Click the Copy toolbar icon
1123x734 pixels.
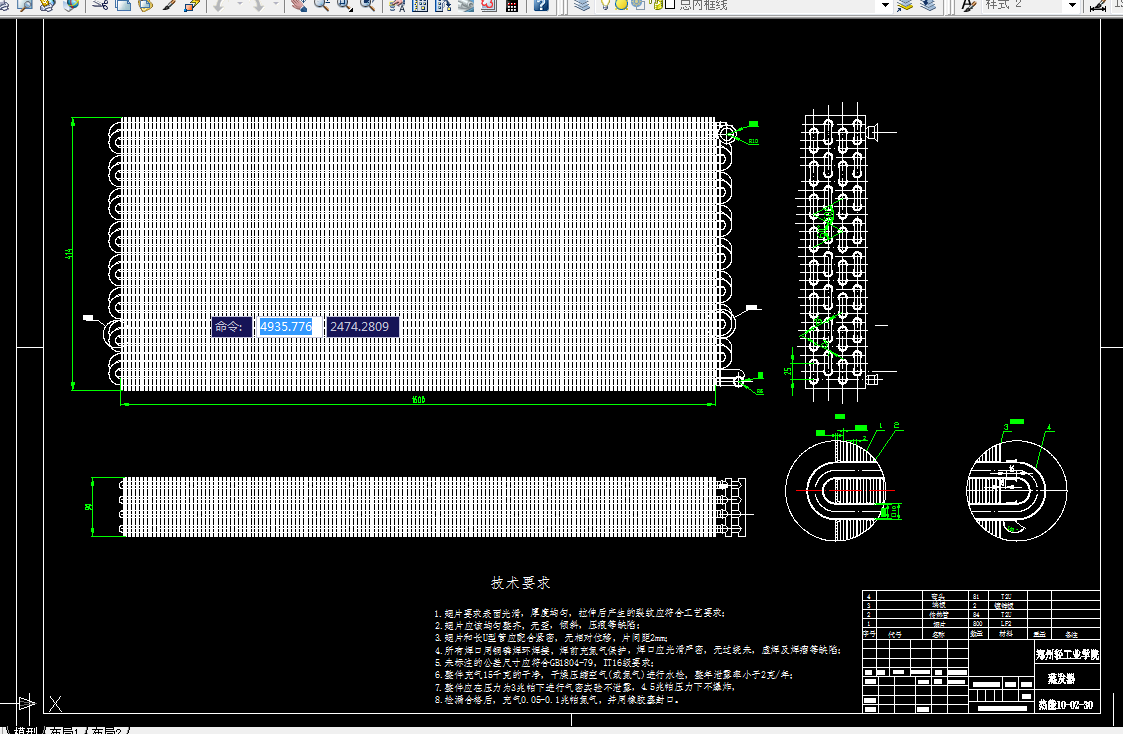(x=122, y=6)
